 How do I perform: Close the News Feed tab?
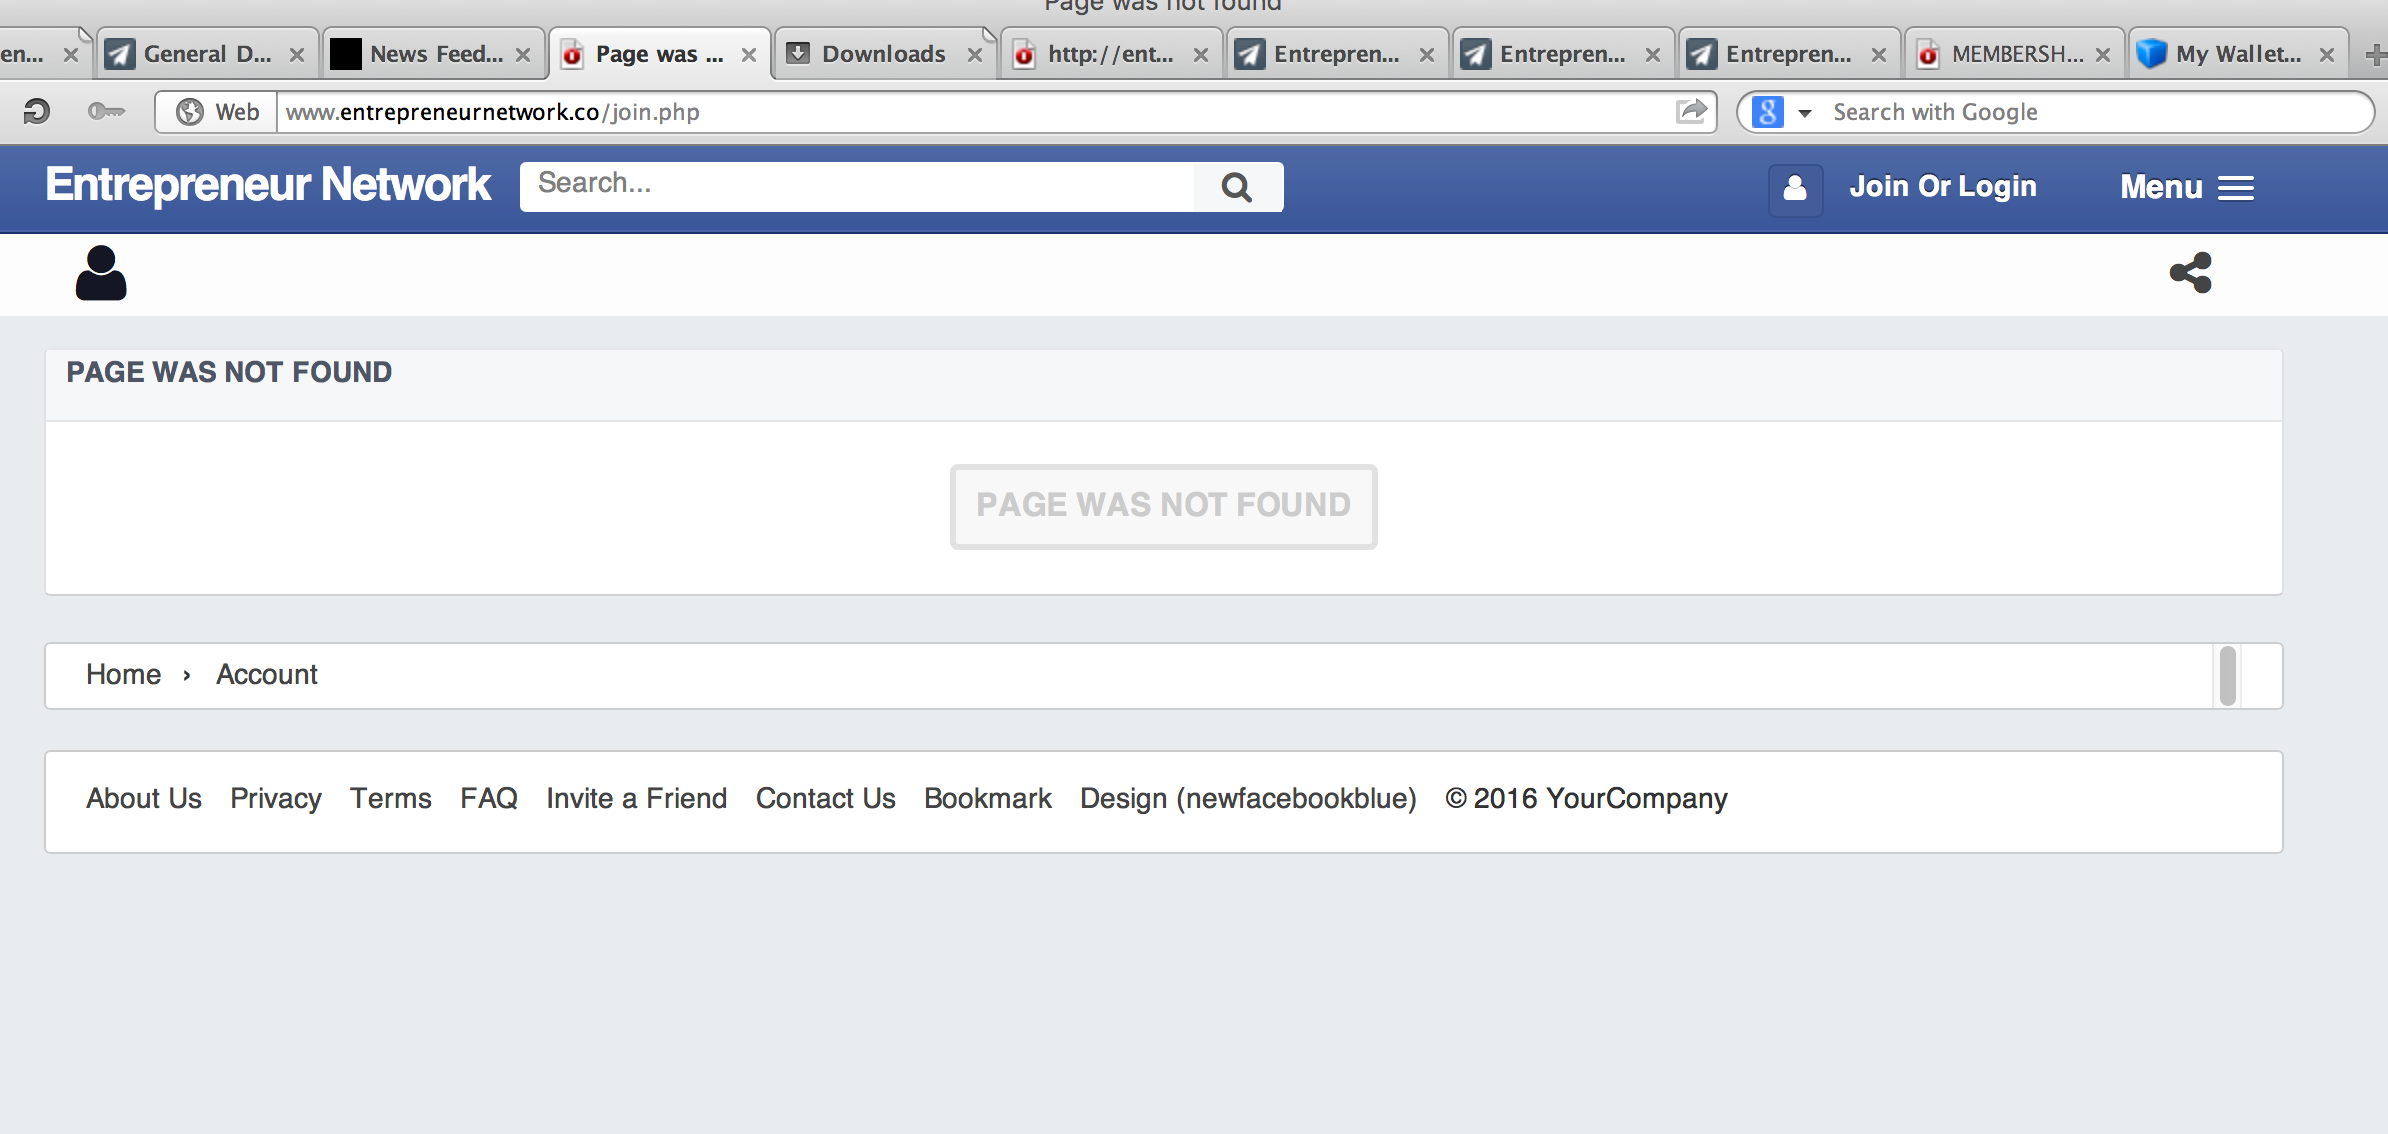(523, 55)
